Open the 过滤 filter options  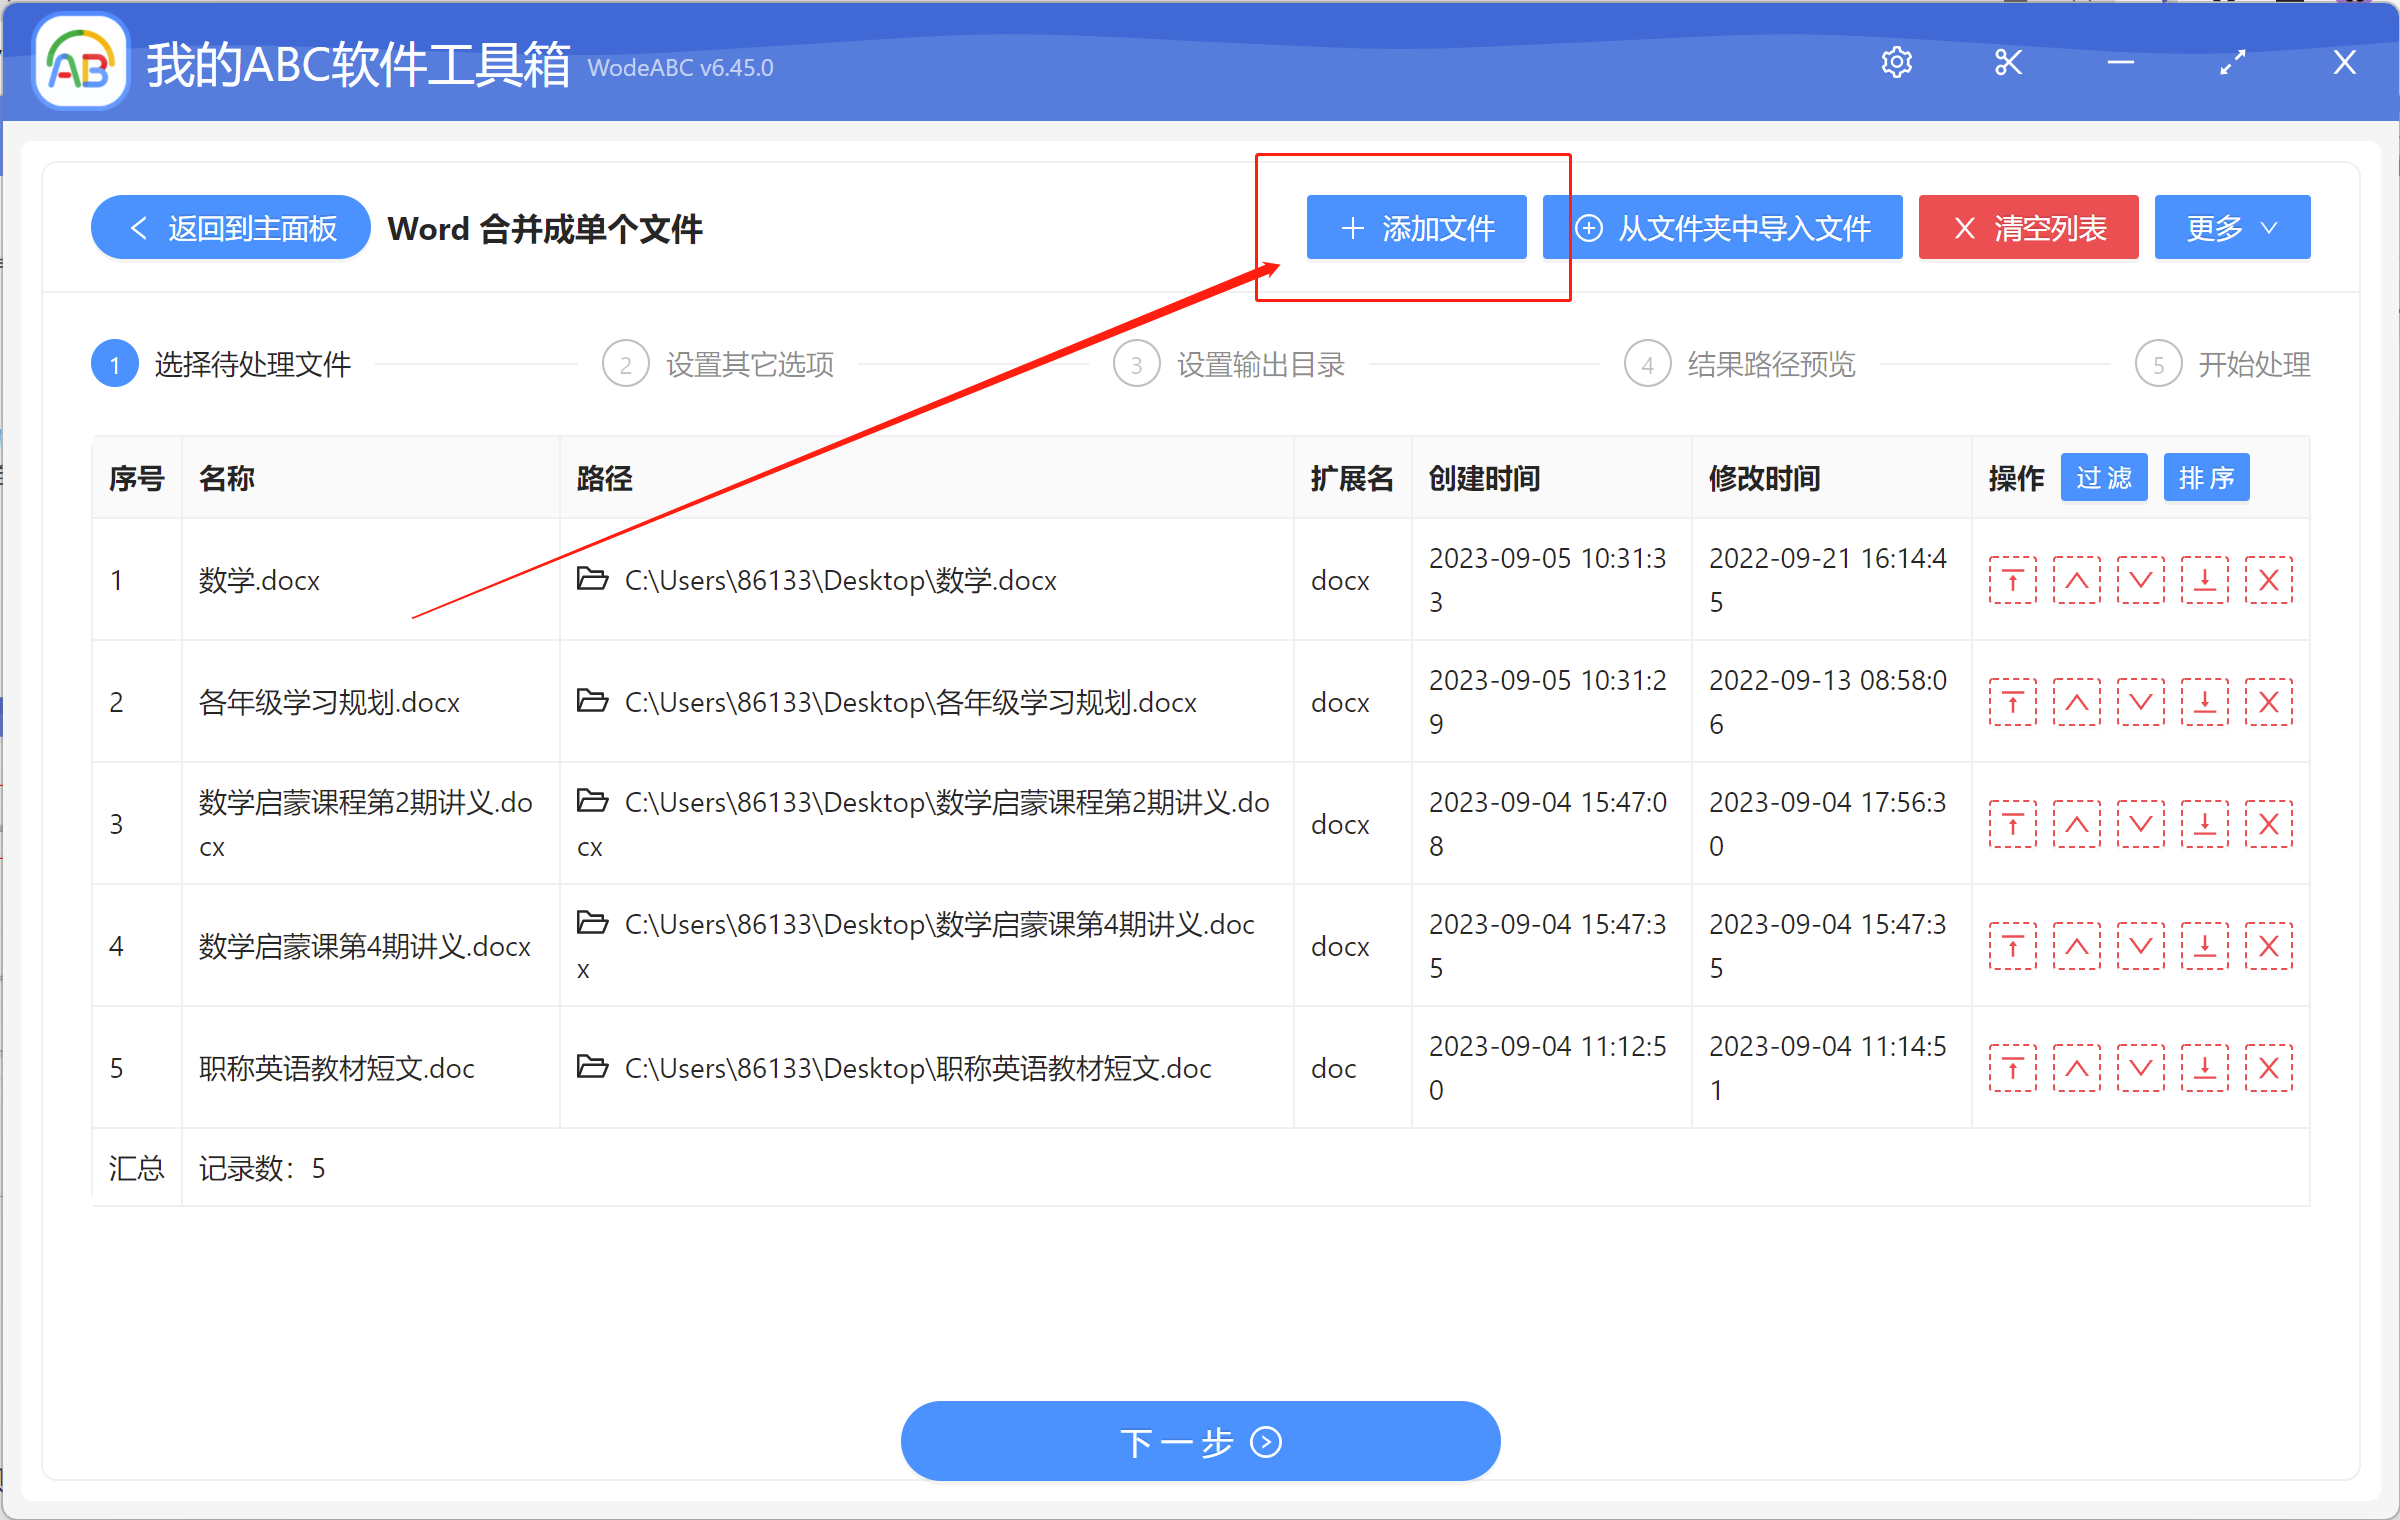[2103, 477]
